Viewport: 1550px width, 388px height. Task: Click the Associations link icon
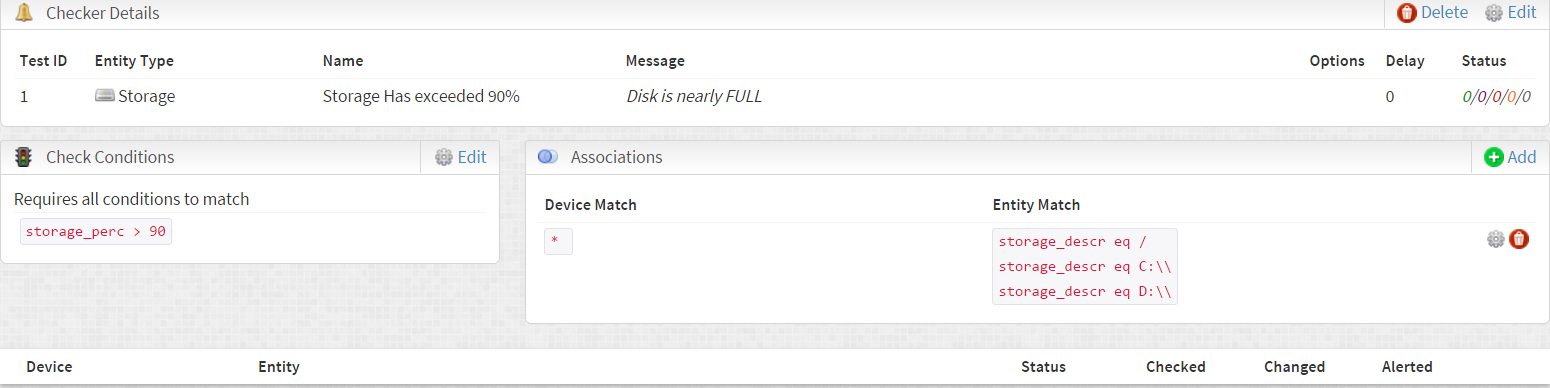tap(547, 157)
